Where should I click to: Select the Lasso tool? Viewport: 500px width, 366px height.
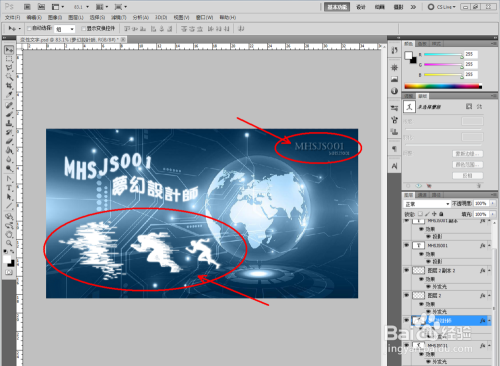9,68
